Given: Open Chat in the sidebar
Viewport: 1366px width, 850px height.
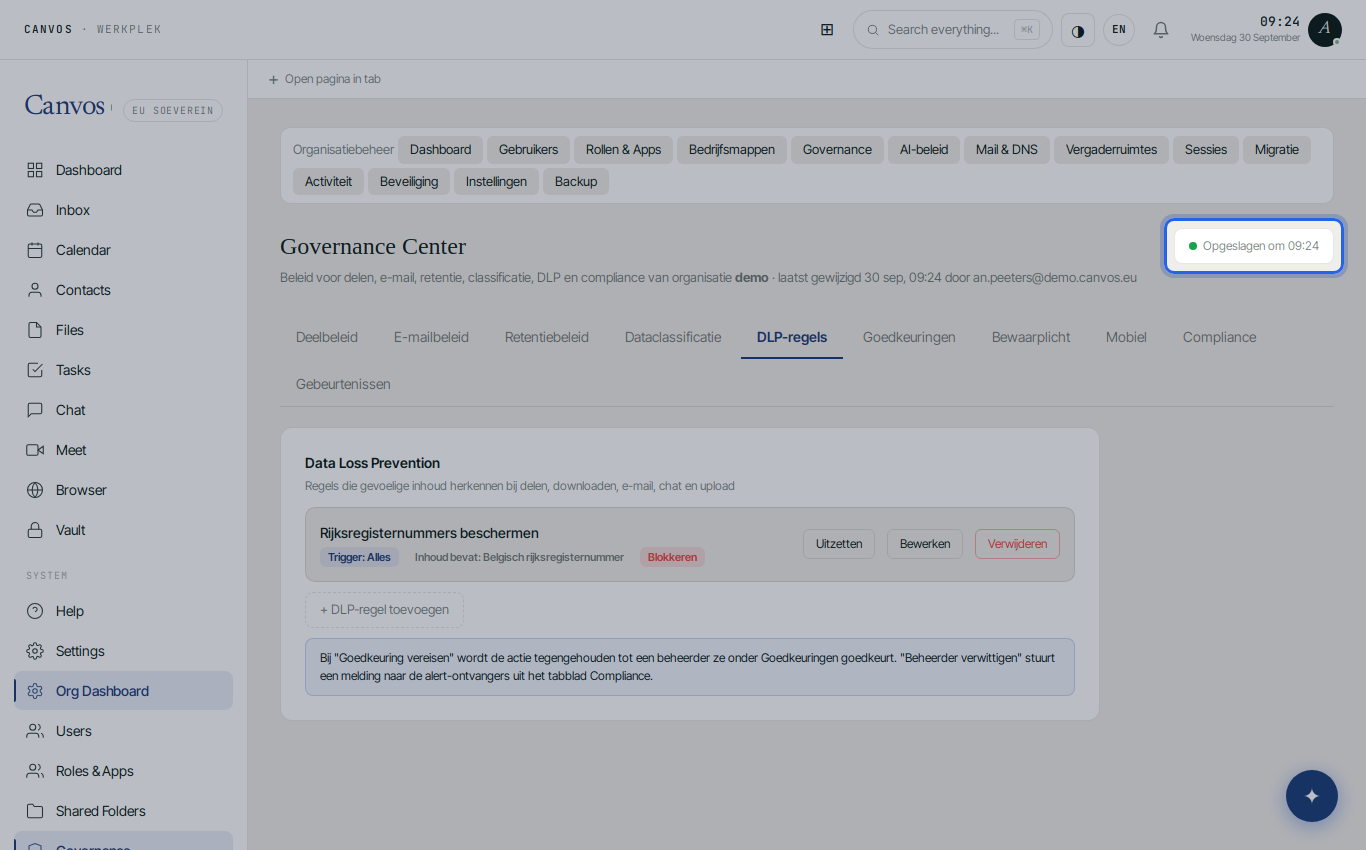Looking at the screenshot, I should click(124, 410).
